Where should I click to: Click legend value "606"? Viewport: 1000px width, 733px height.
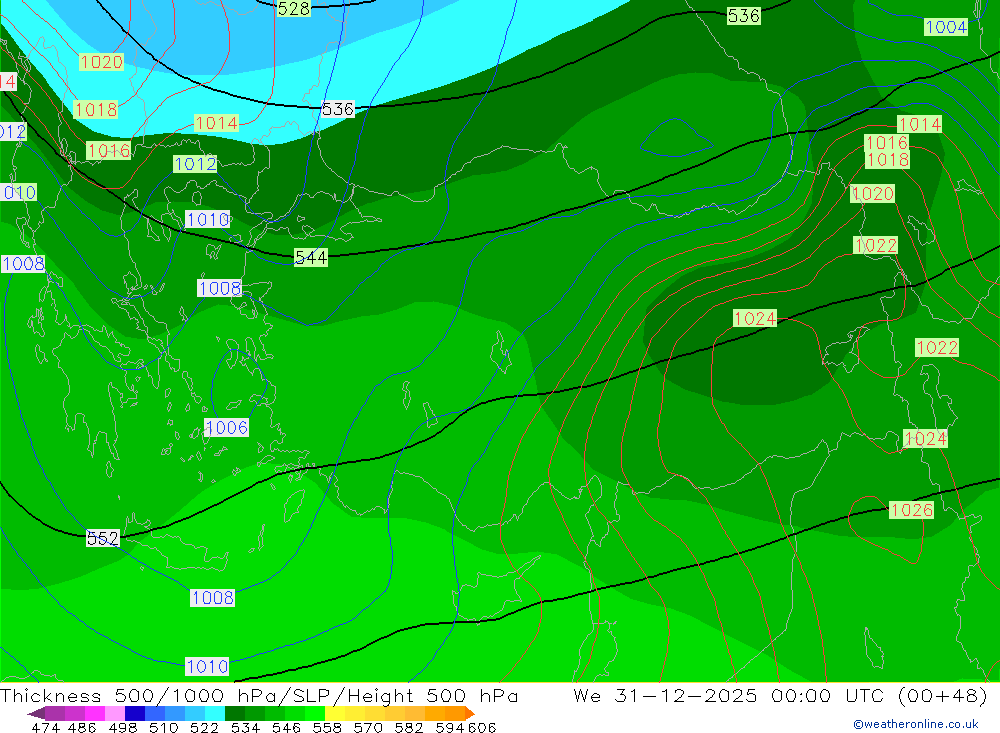(x=482, y=727)
